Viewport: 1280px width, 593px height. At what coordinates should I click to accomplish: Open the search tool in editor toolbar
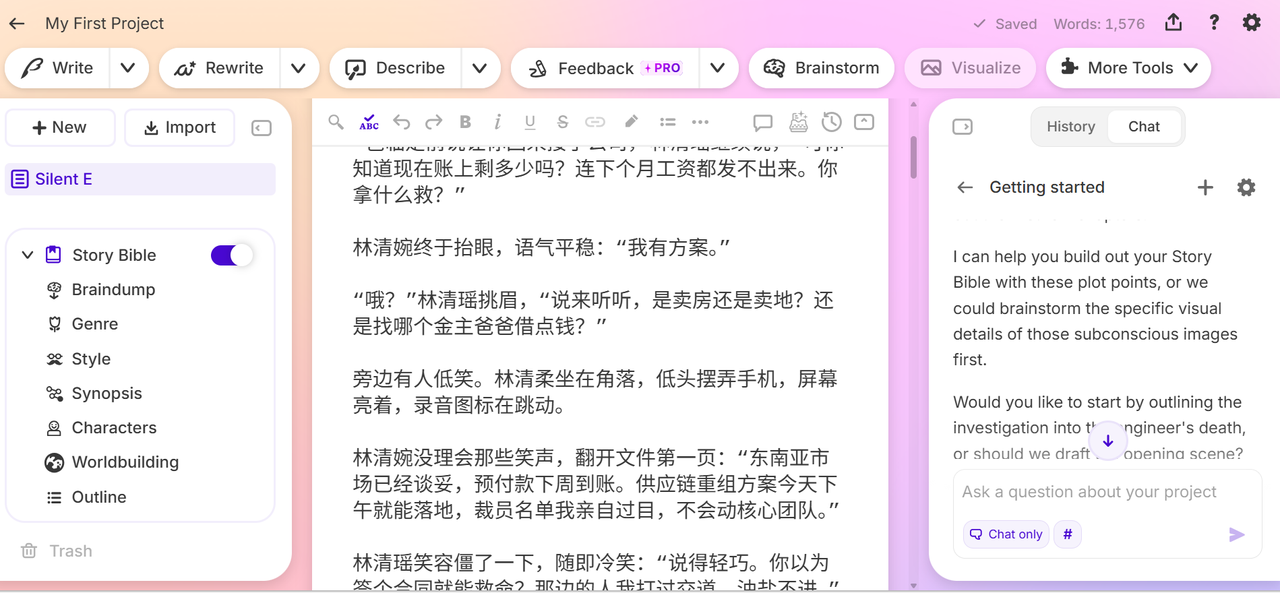point(336,122)
